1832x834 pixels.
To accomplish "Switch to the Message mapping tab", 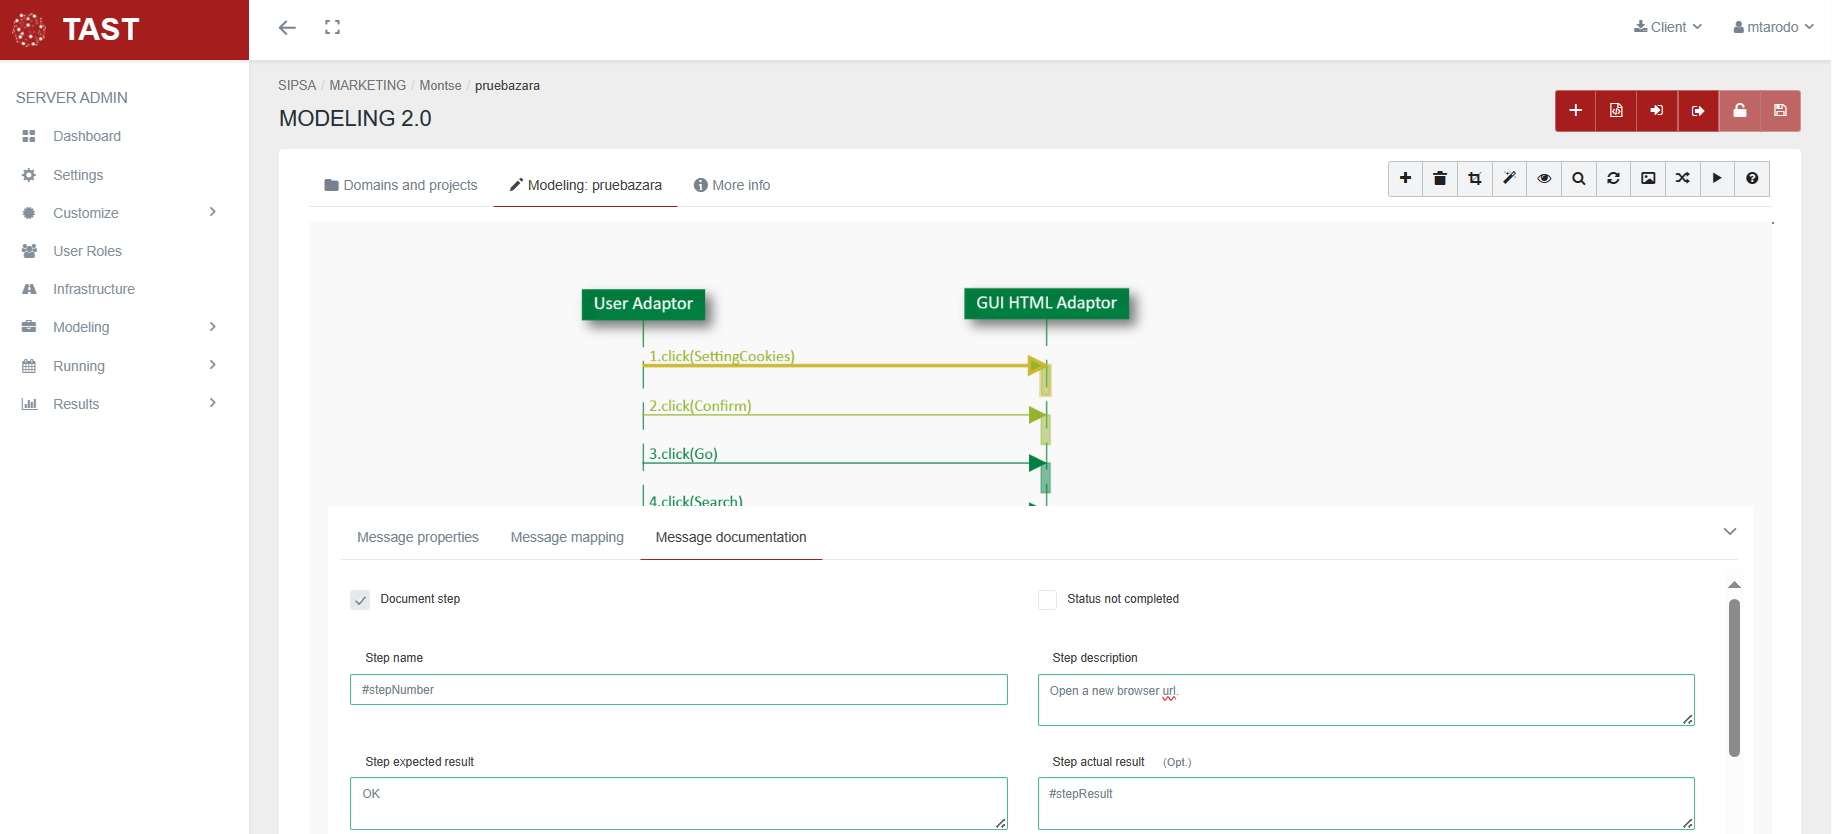I will [x=567, y=537].
